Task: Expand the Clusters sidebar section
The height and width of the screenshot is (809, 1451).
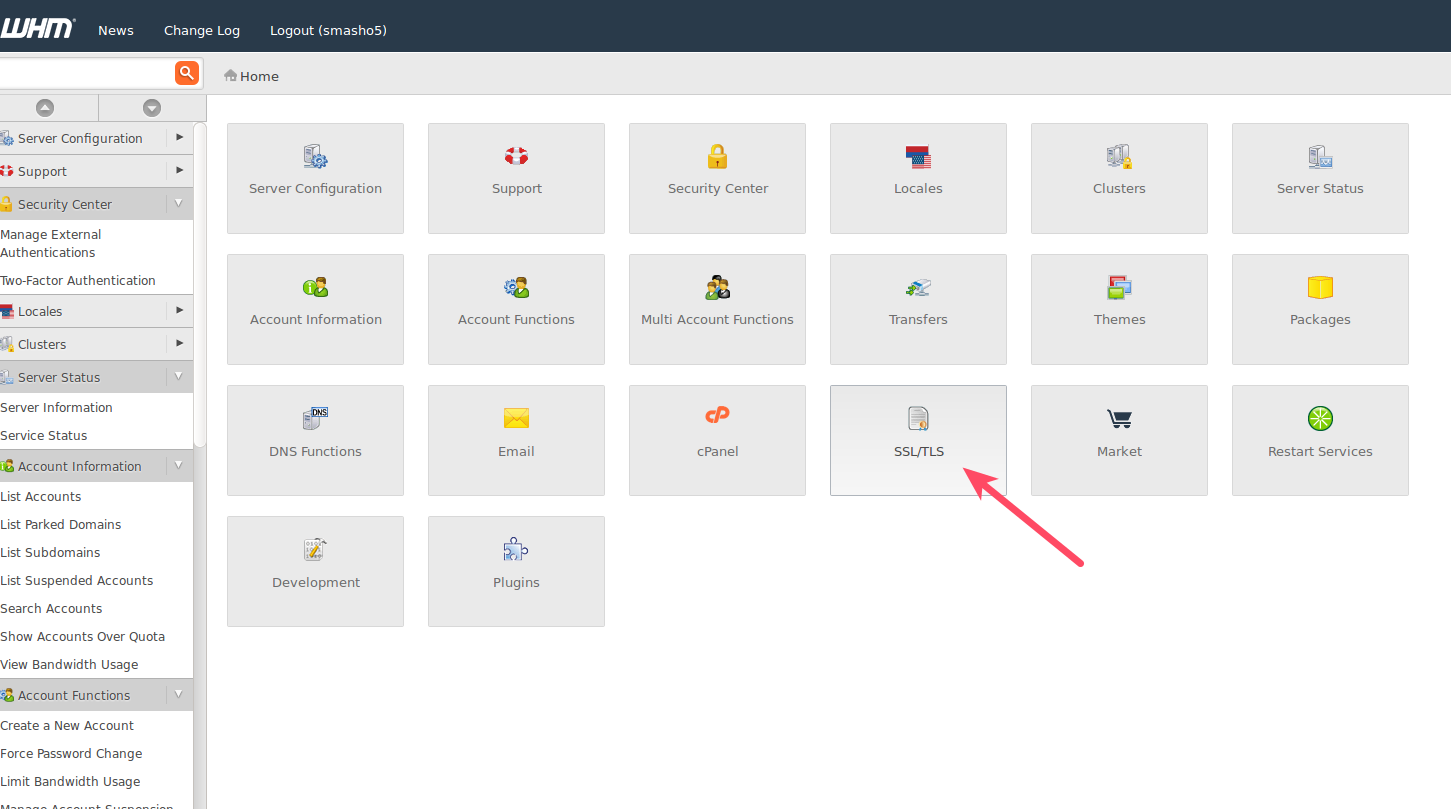Action: click(179, 344)
